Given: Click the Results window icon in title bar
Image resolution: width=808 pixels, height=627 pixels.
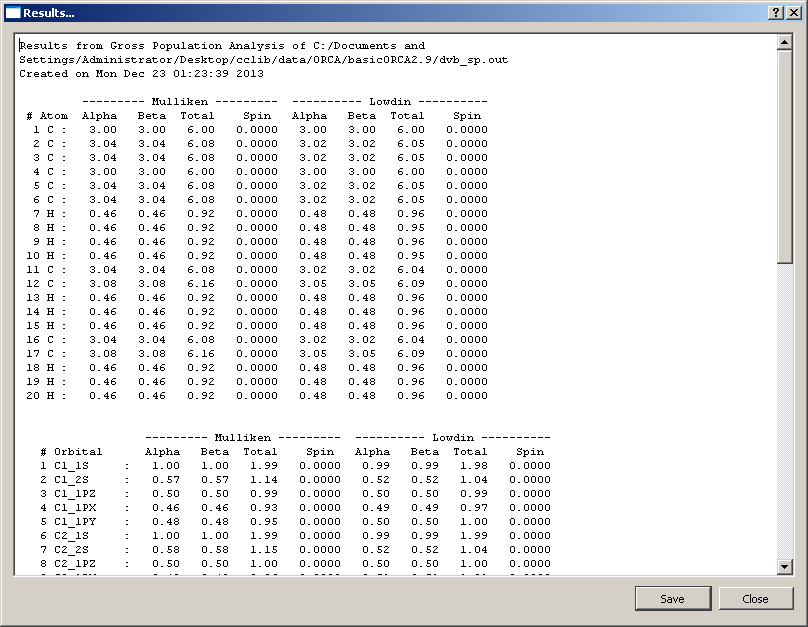Looking at the screenshot, I should pos(12,12).
